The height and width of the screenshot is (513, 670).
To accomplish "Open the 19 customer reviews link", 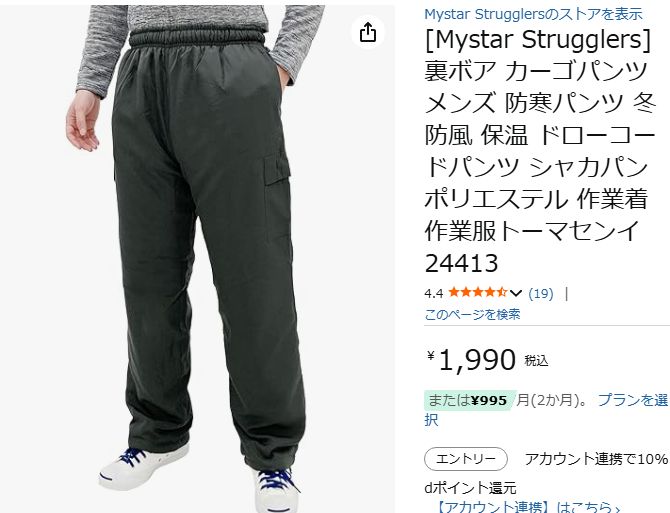I will click(x=541, y=293).
